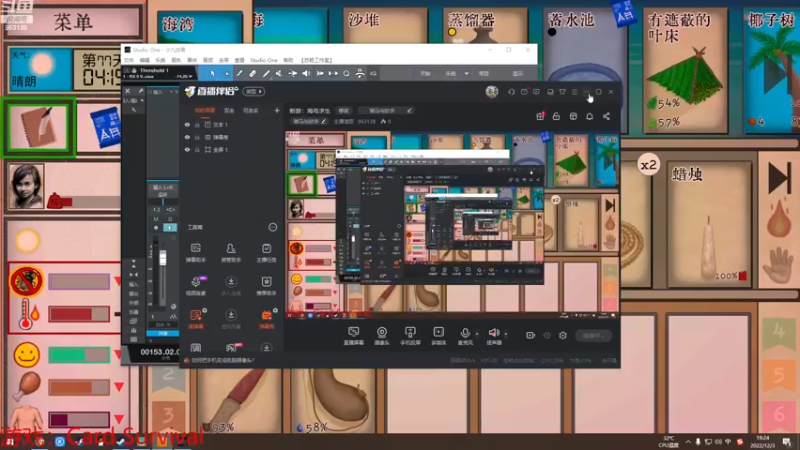The height and width of the screenshot is (450, 800).
Task: Expand the microphone options arrow
Action: click(477, 334)
